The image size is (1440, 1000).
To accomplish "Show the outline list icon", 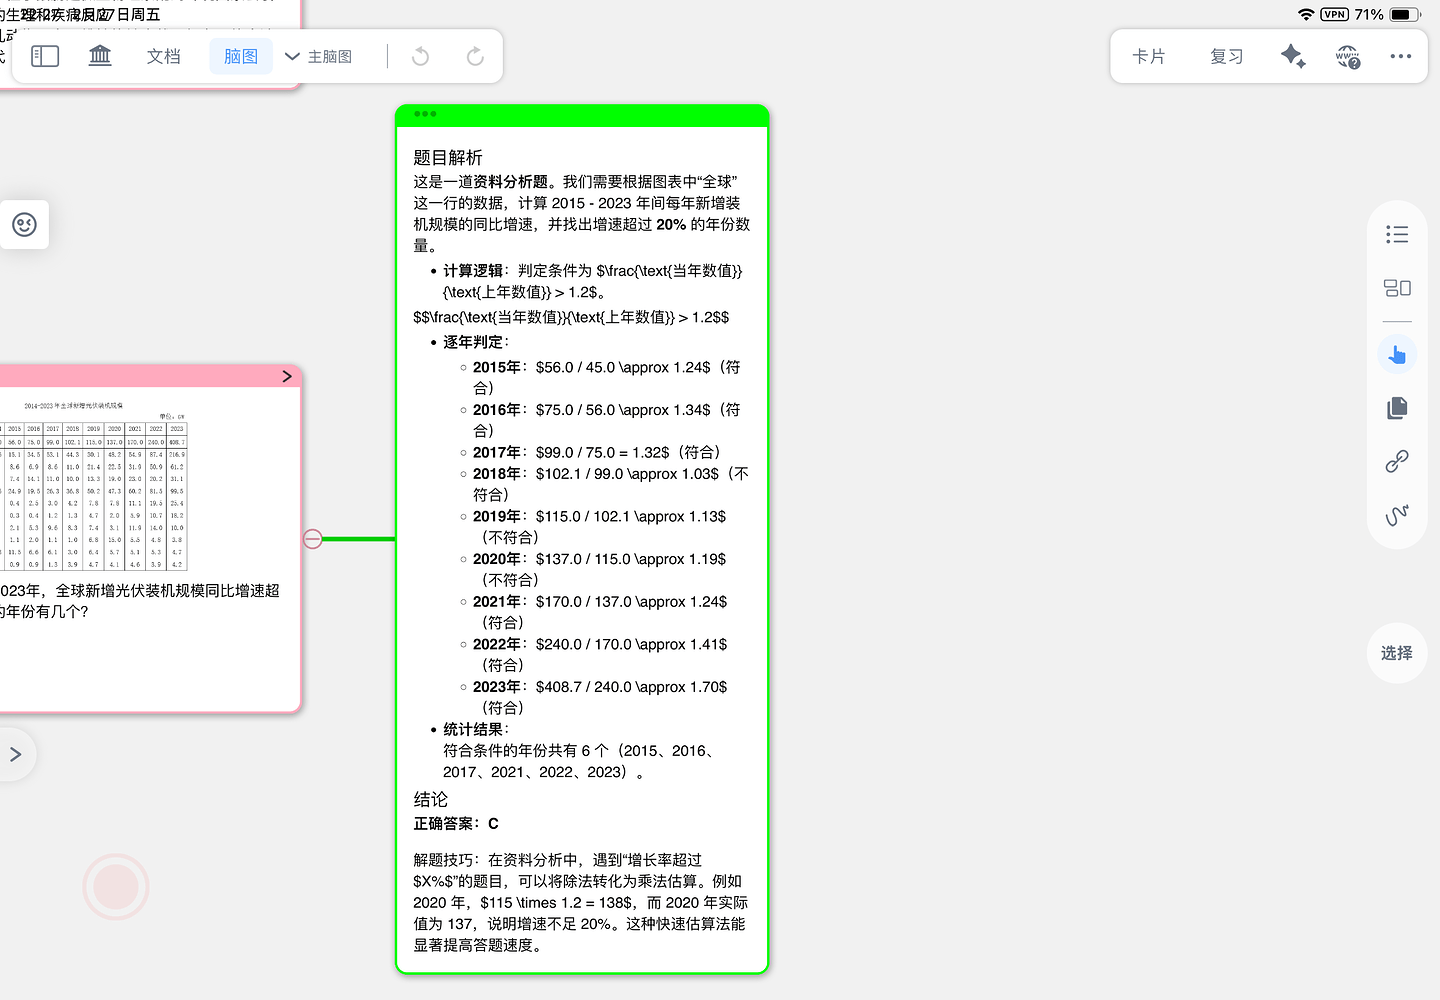I will tap(1397, 235).
